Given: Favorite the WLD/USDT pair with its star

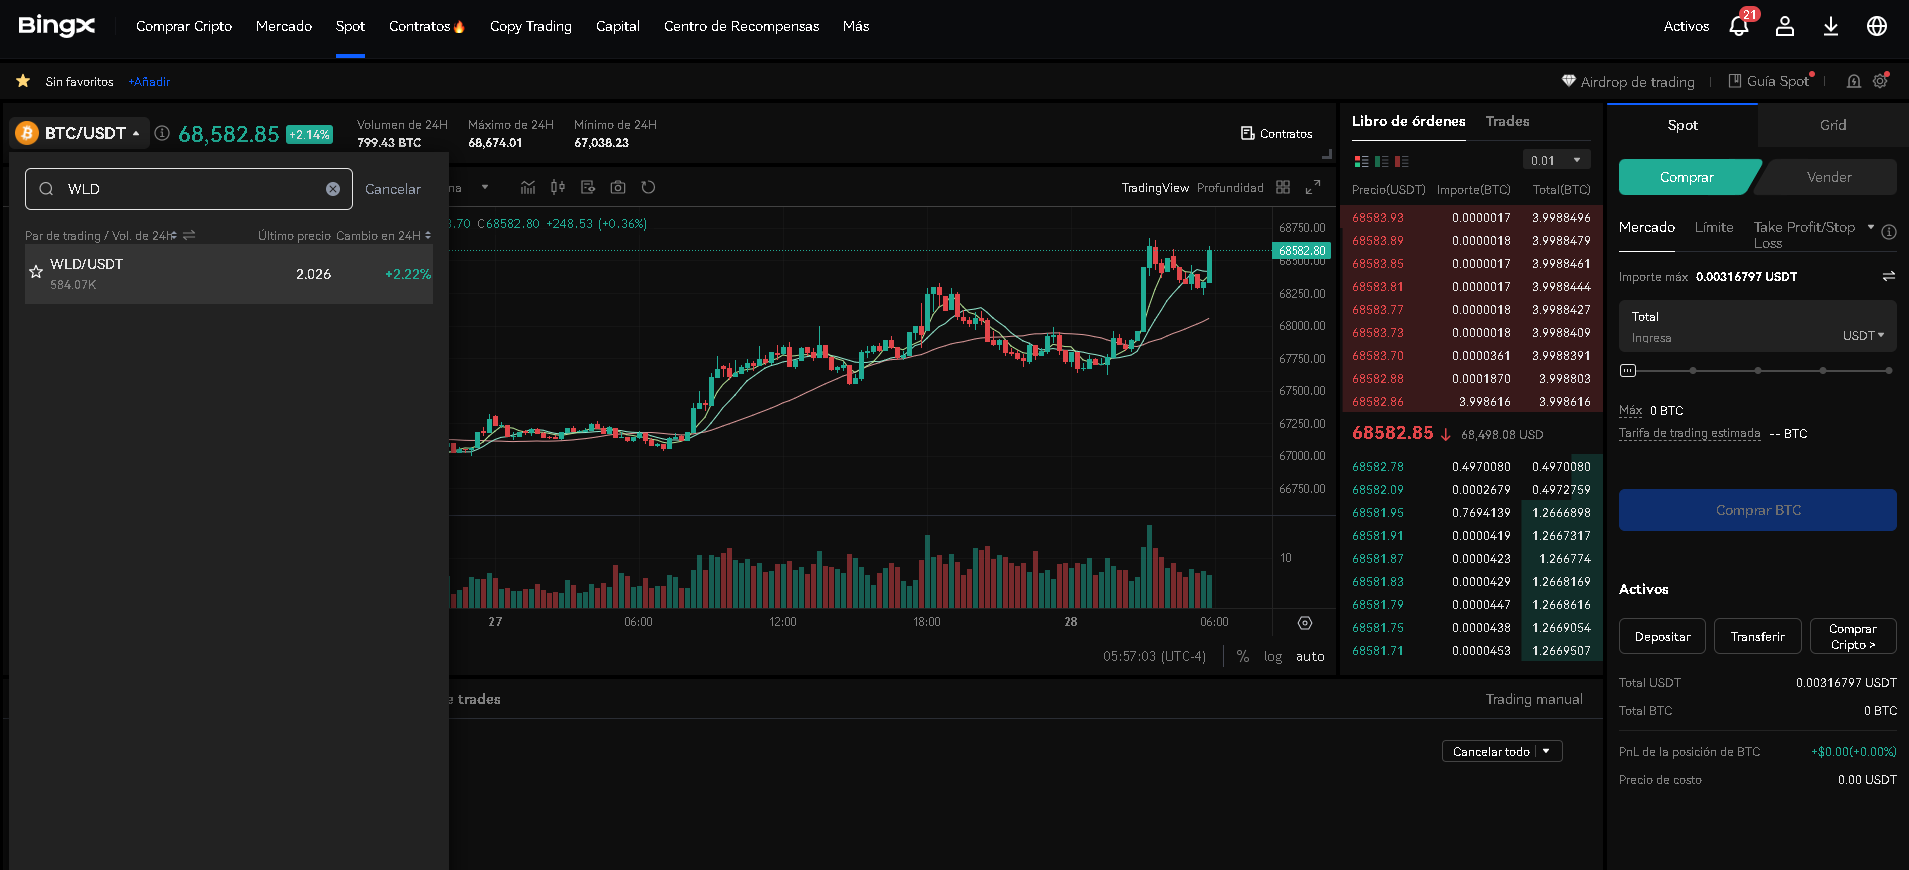Looking at the screenshot, I should 36,272.
